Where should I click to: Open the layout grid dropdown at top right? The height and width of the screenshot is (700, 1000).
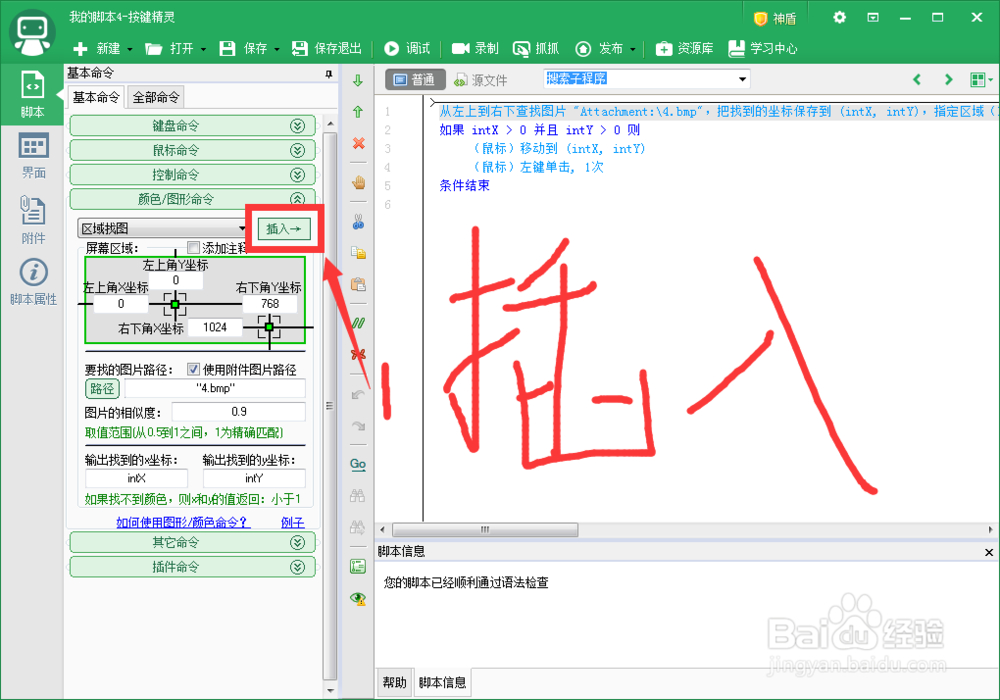(981, 80)
